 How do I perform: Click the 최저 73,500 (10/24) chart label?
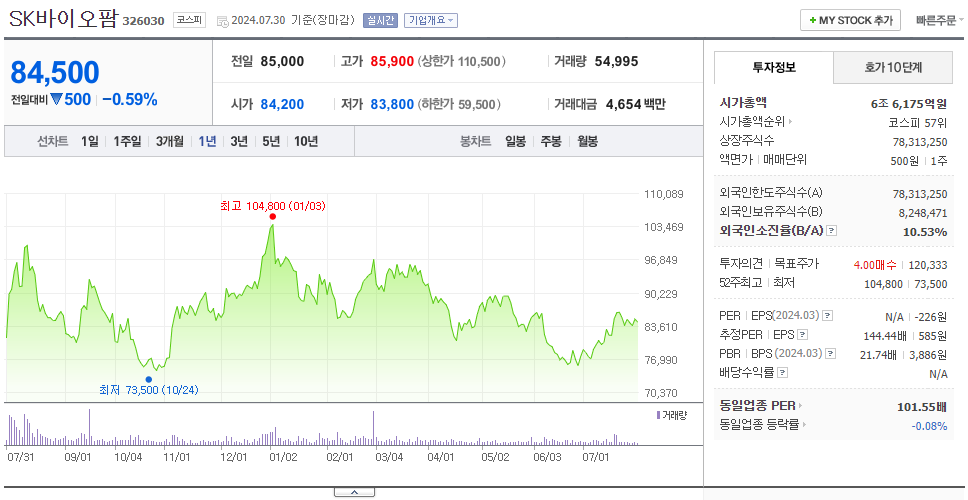tap(149, 390)
